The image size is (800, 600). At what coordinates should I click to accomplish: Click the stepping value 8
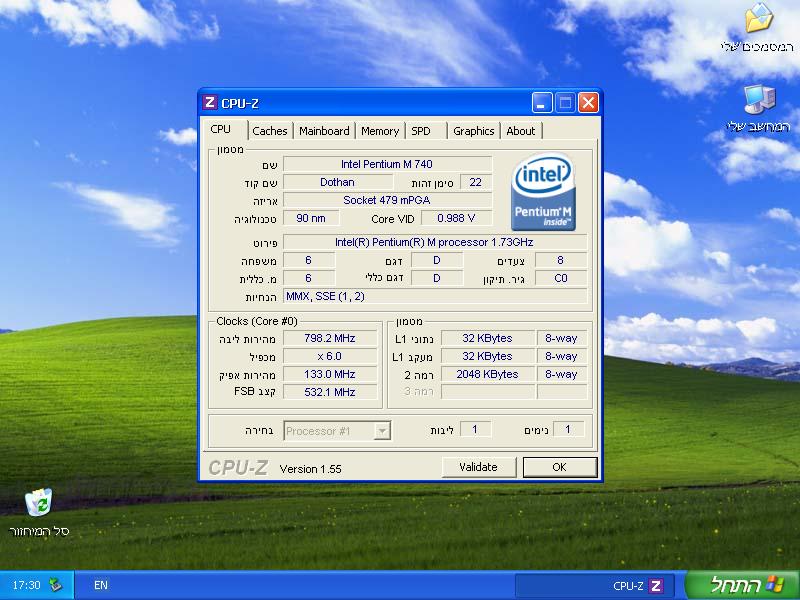pos(561,261)
